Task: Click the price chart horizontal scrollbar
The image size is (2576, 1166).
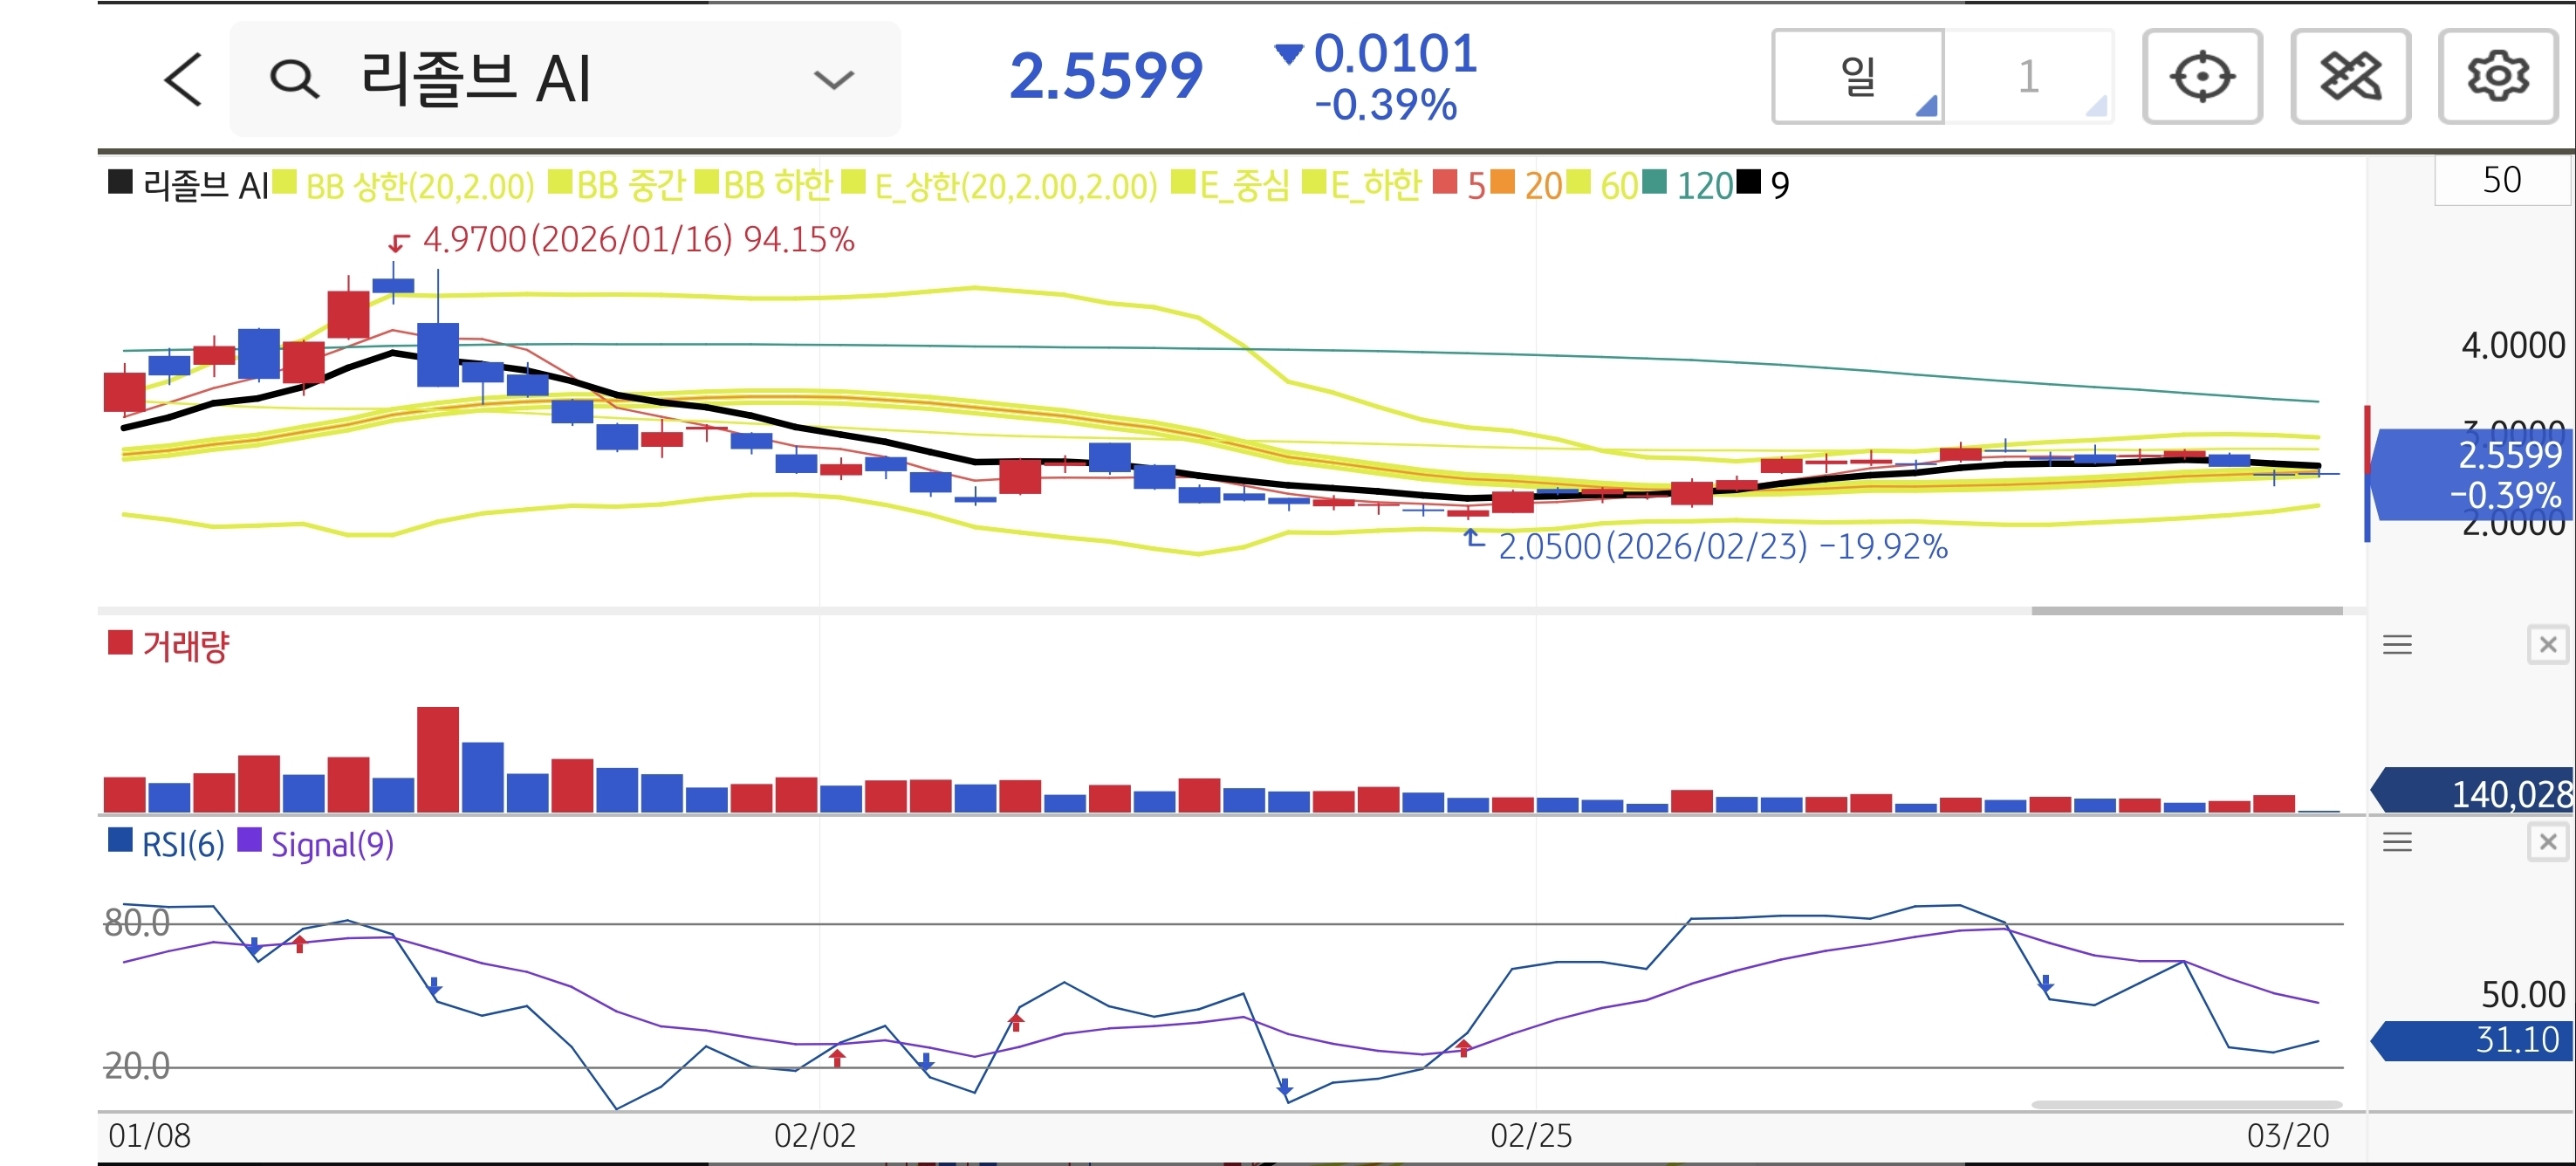Action: pyautogui.click(x=2186, y=610)
